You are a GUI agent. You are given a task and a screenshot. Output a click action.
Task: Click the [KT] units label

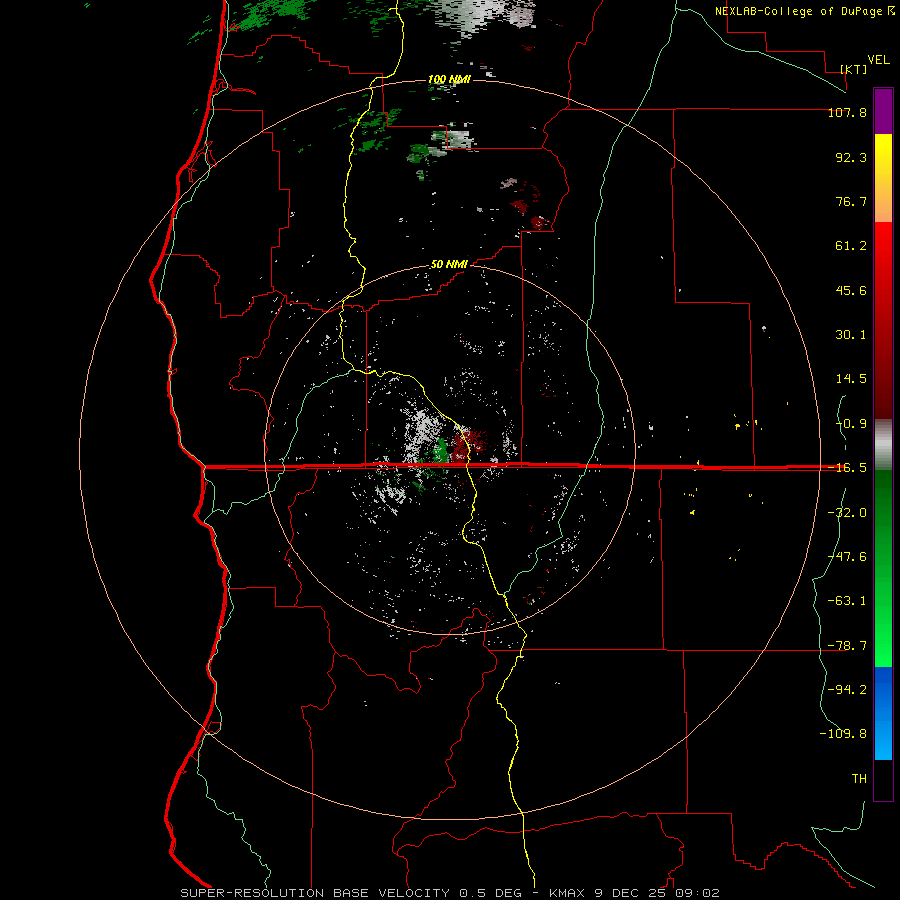coord(854,69)
